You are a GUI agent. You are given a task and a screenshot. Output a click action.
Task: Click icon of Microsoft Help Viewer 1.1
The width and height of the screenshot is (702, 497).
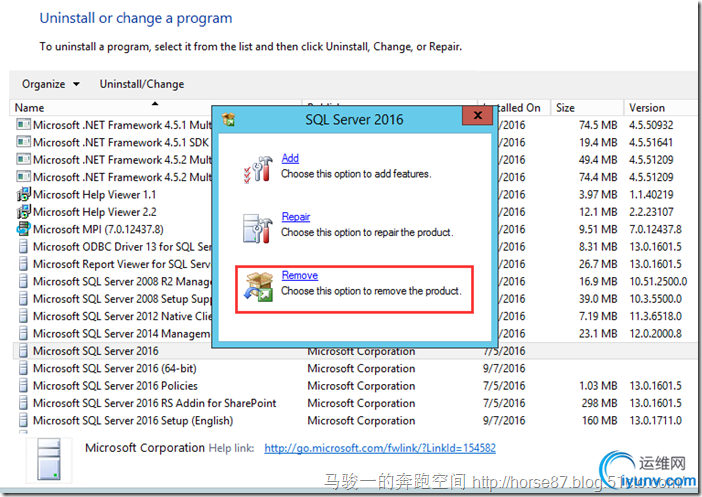tap(23, 194)
